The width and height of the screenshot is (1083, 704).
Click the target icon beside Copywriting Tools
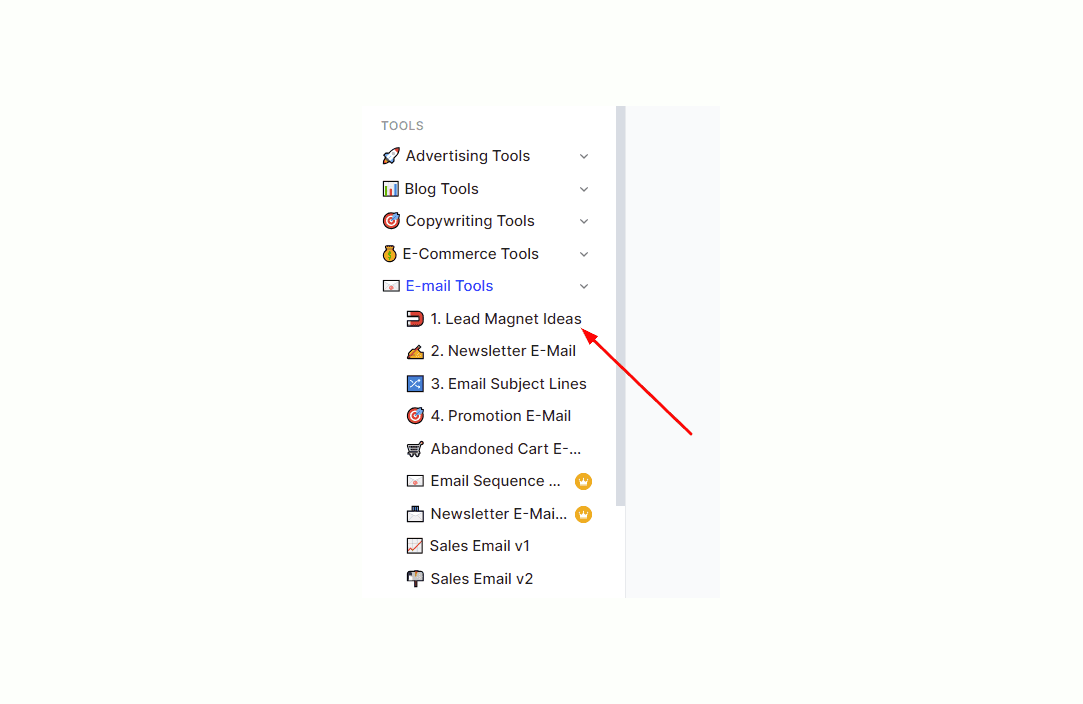pyautogui.click(x=391, y=220)
